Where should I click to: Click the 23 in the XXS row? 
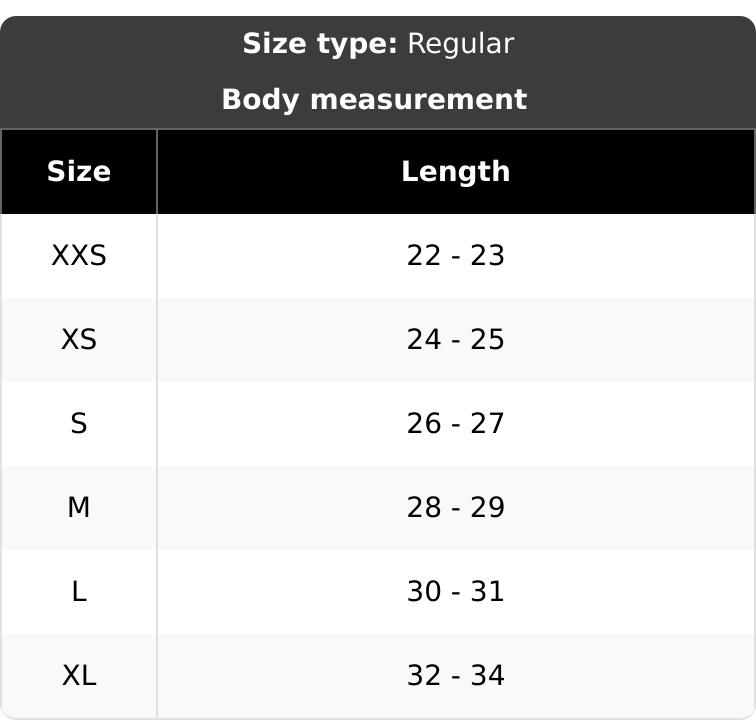[487, 256]
